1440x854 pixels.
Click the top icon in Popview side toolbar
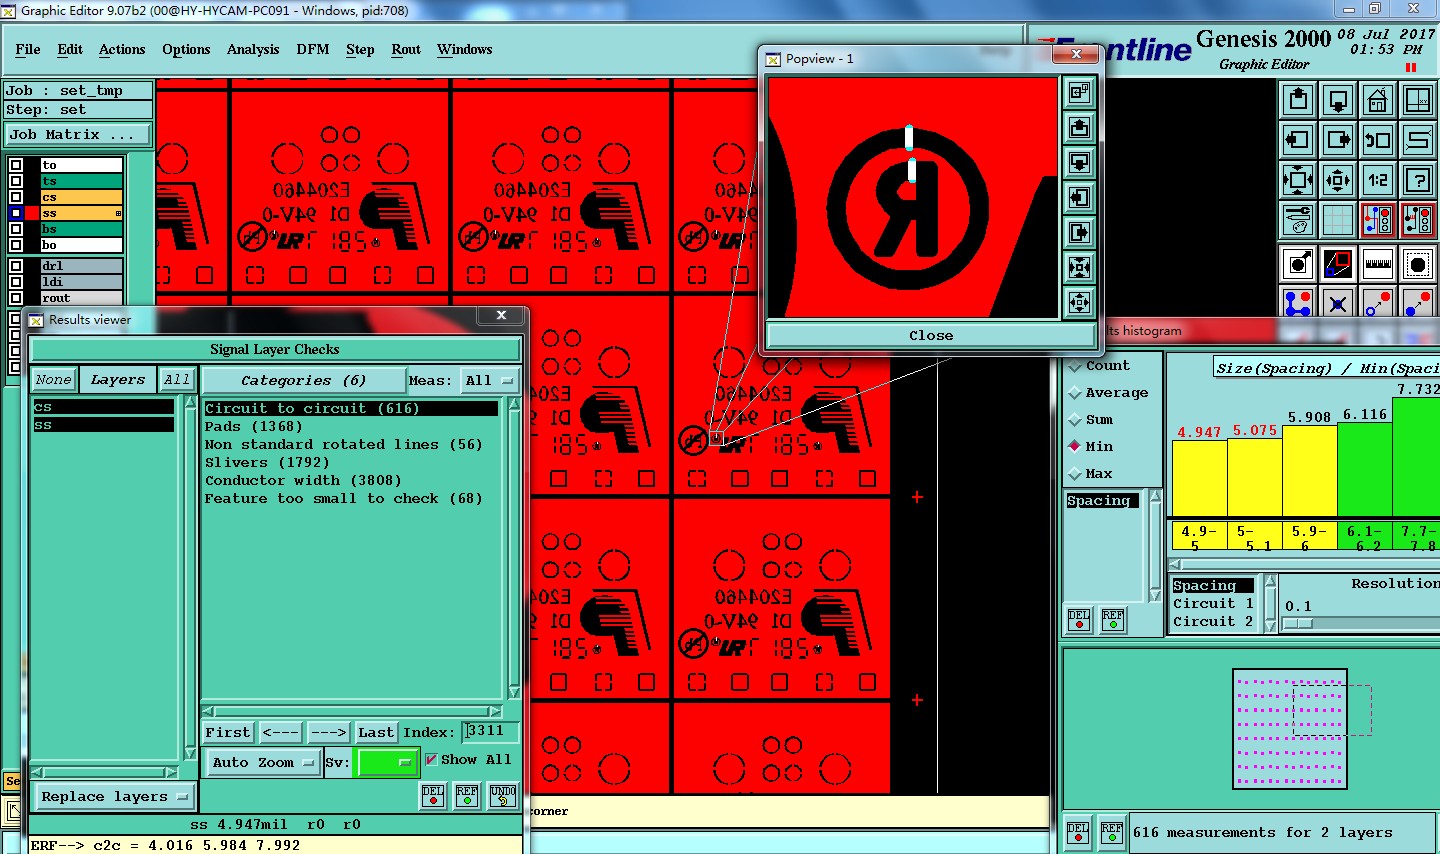coord(1079,92)
